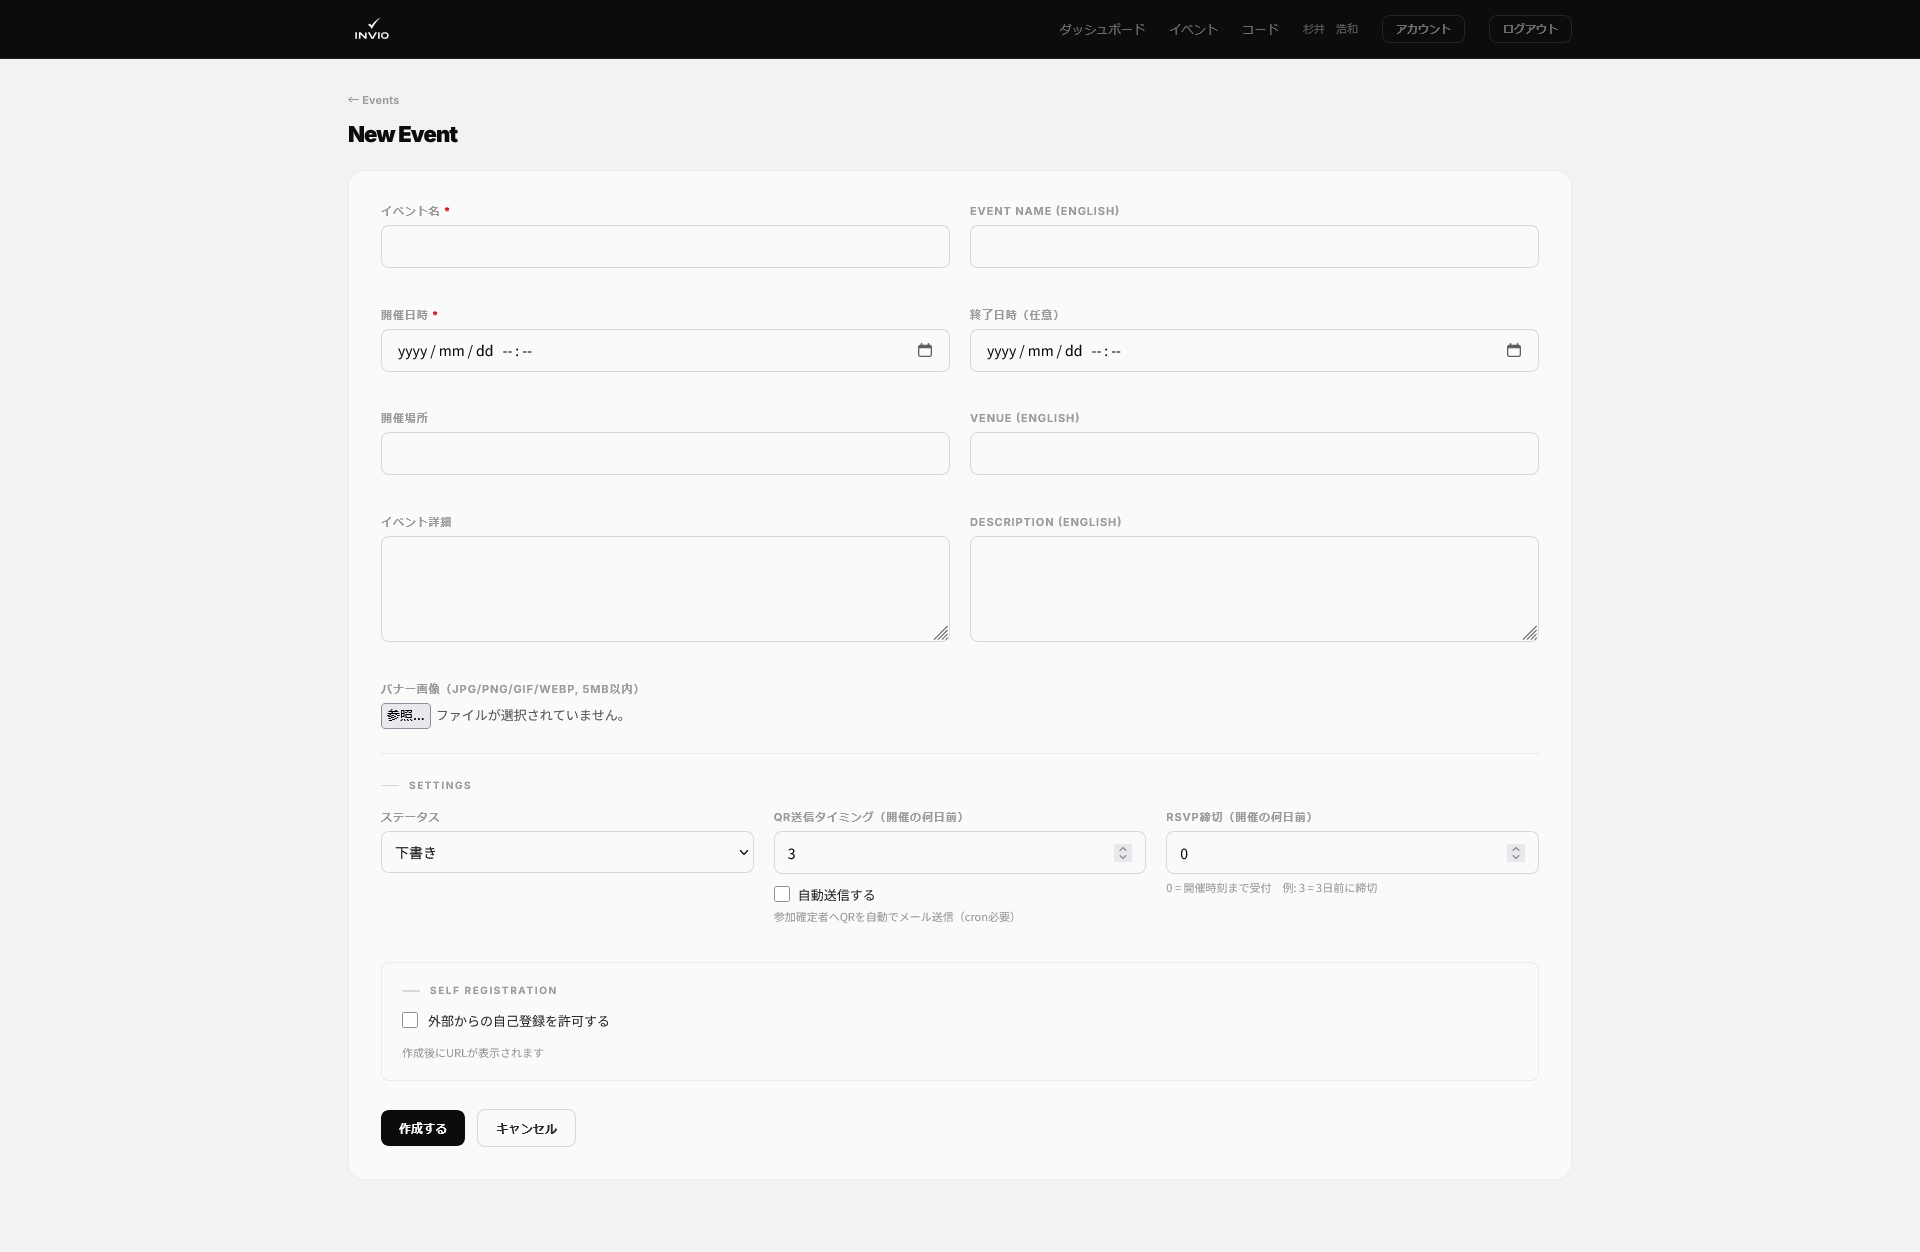Click 作成する to create event

423,1128
